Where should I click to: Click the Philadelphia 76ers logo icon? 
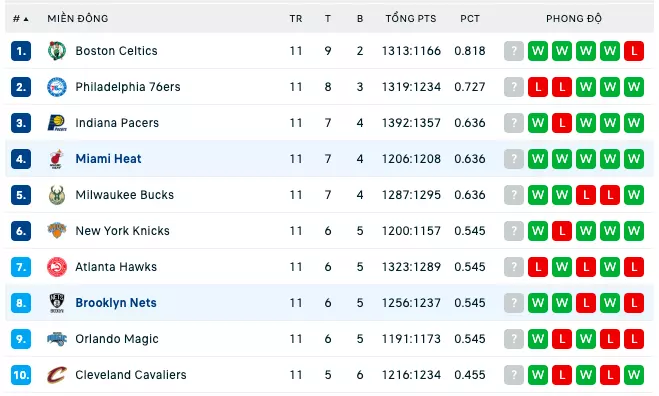click(57, 87)
